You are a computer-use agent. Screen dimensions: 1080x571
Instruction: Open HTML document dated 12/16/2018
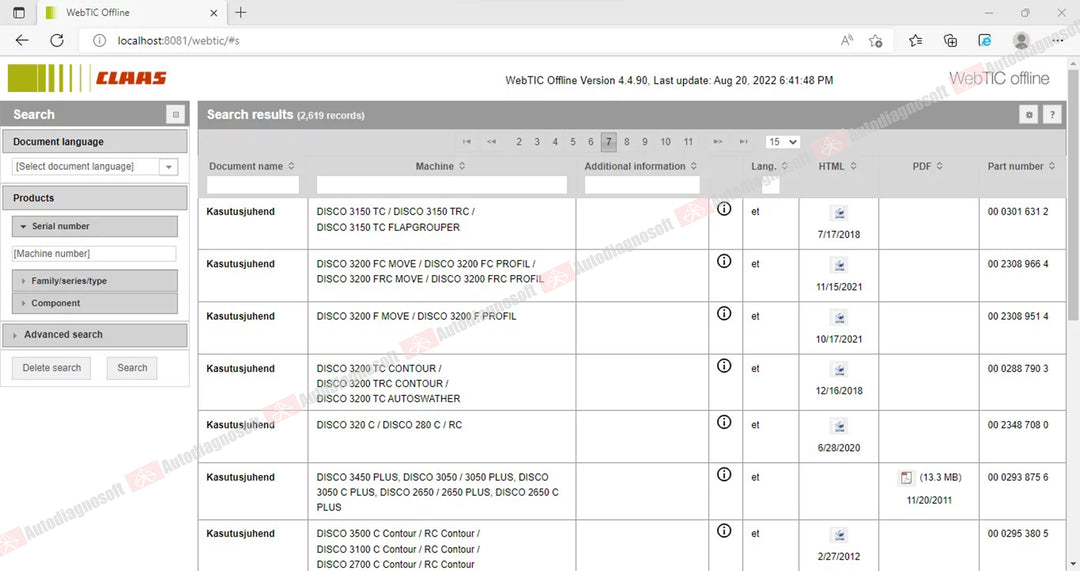(839, 370)
